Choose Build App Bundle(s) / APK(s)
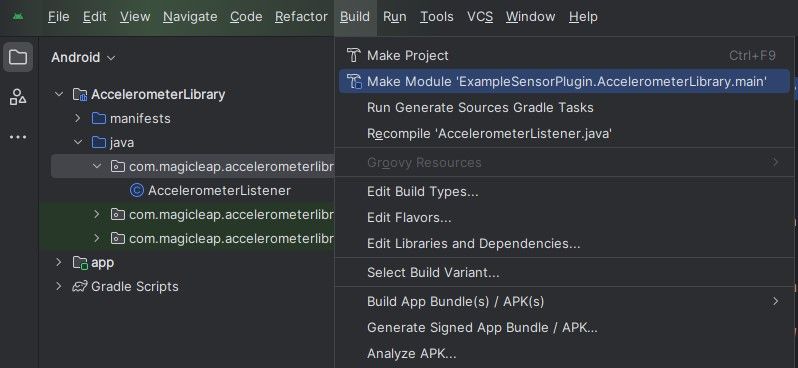798x368 pixels. (564, 302)
